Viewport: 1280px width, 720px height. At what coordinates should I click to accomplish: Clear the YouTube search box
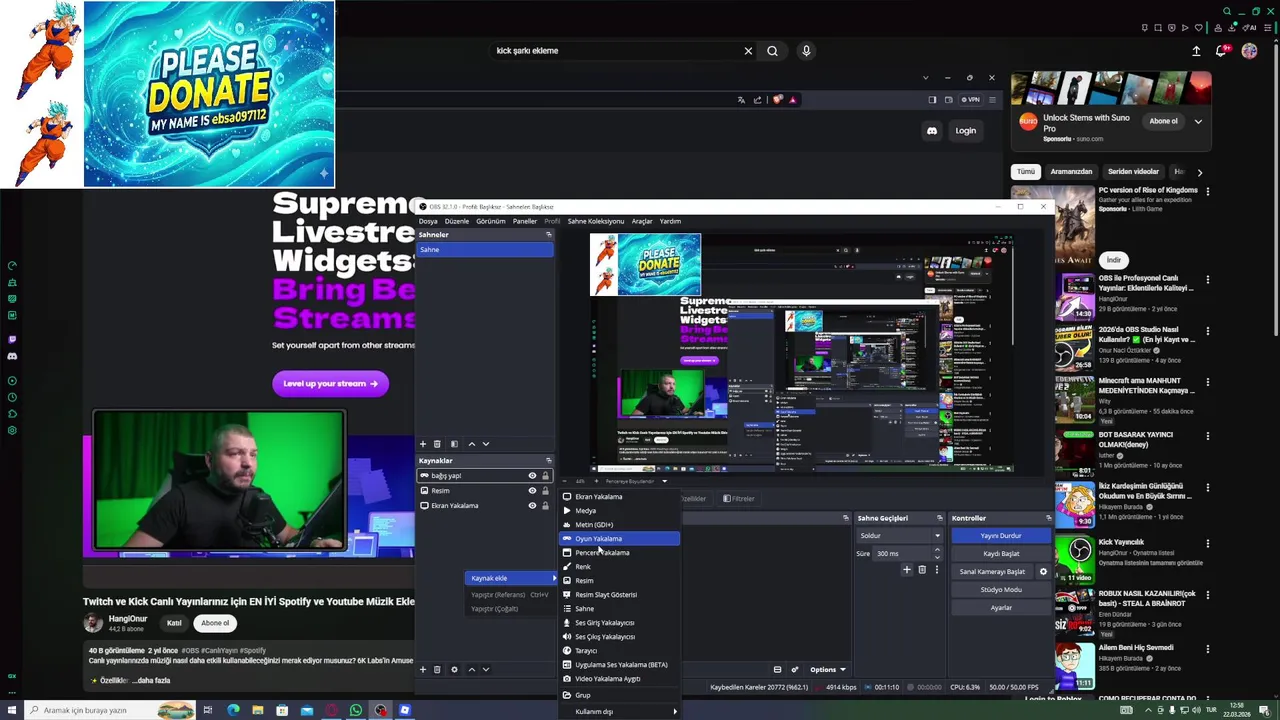click(748, 51)
